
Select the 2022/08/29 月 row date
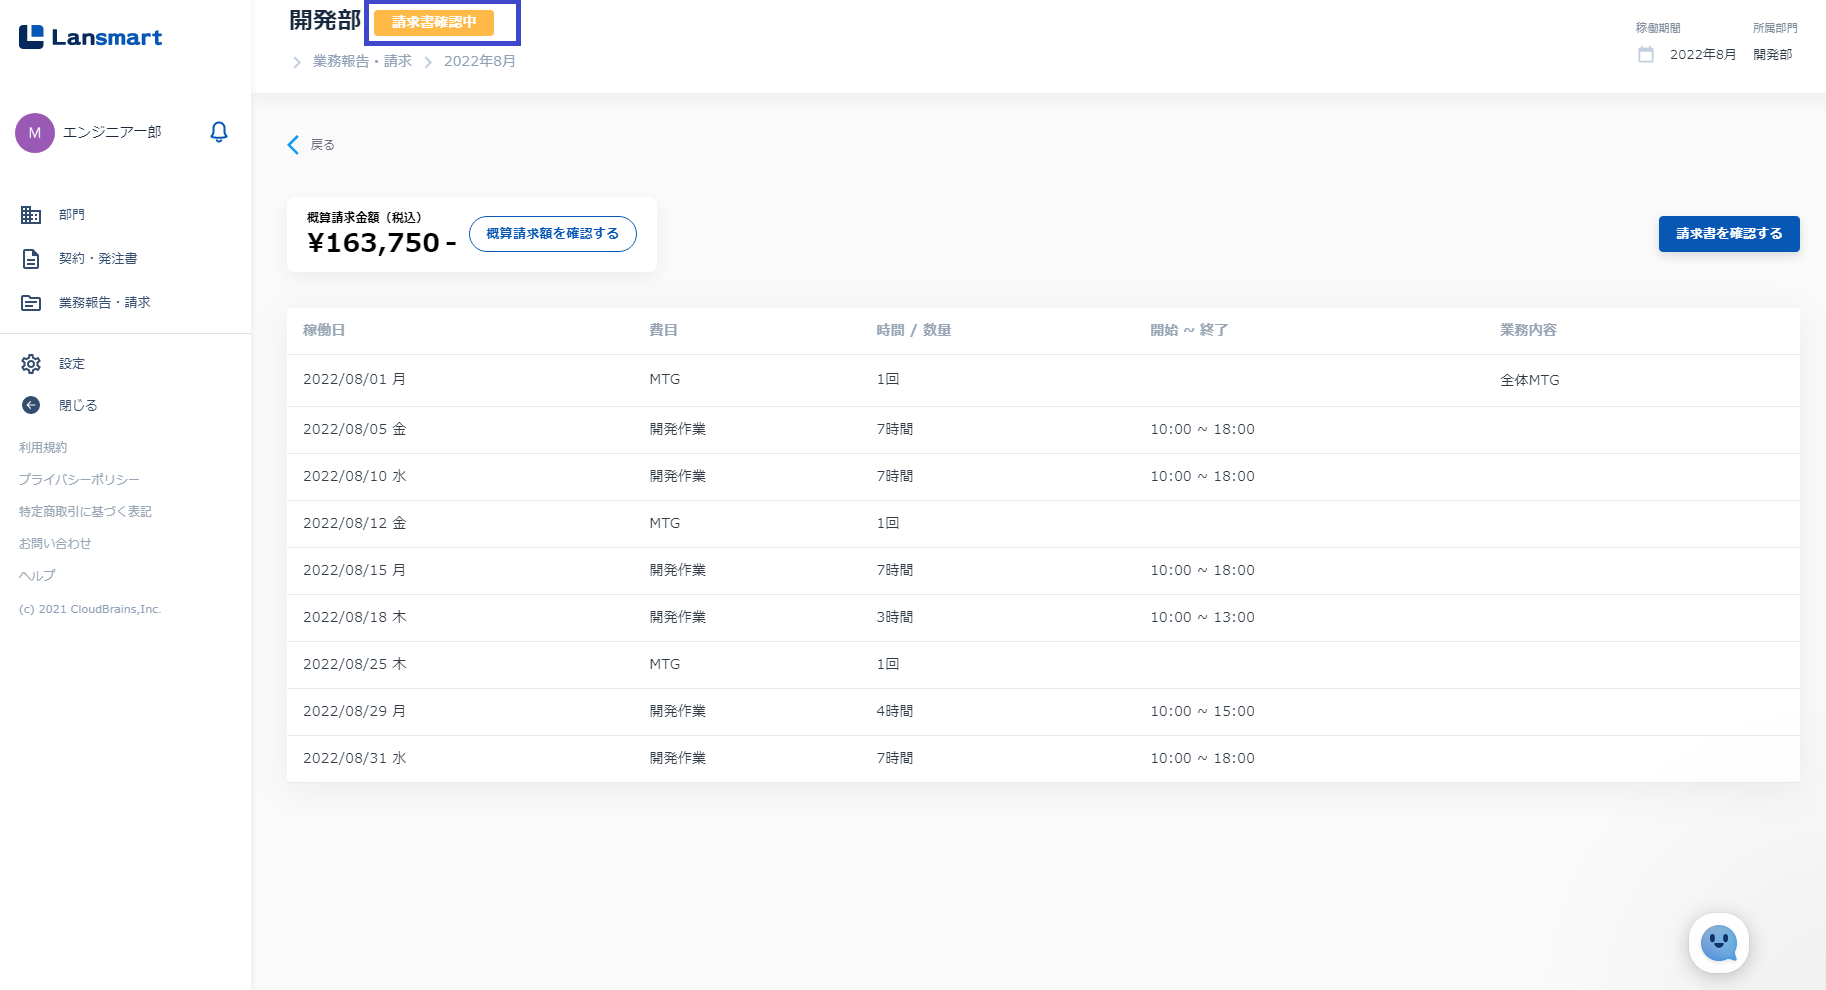pyautogui.click(x=355, y=711)
